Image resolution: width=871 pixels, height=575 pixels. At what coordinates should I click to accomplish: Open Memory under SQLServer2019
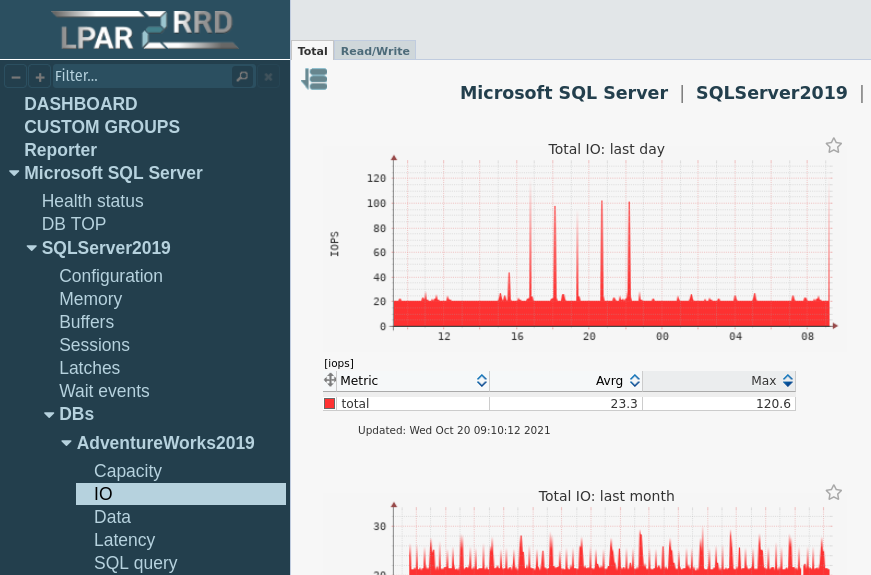[x=91, y=299]
